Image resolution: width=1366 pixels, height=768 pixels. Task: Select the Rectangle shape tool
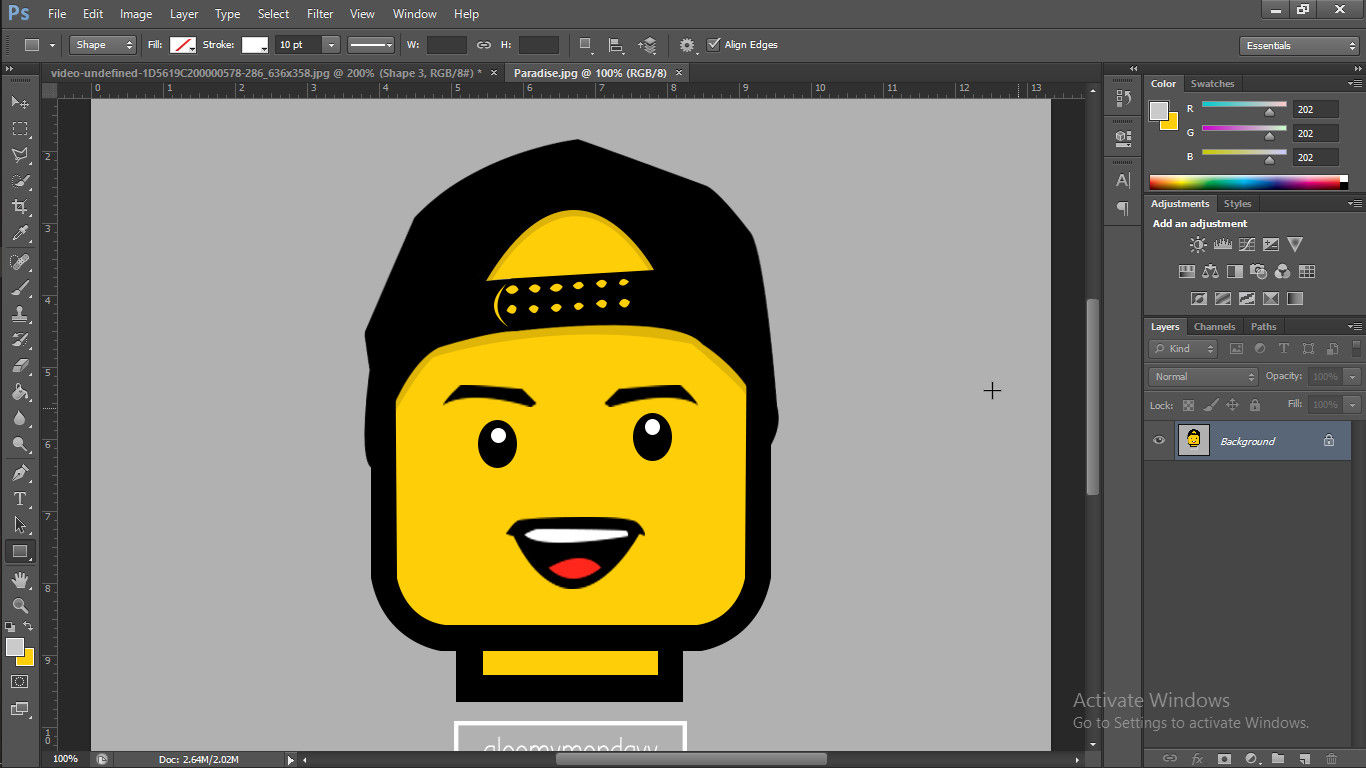(x=20, y=551)
